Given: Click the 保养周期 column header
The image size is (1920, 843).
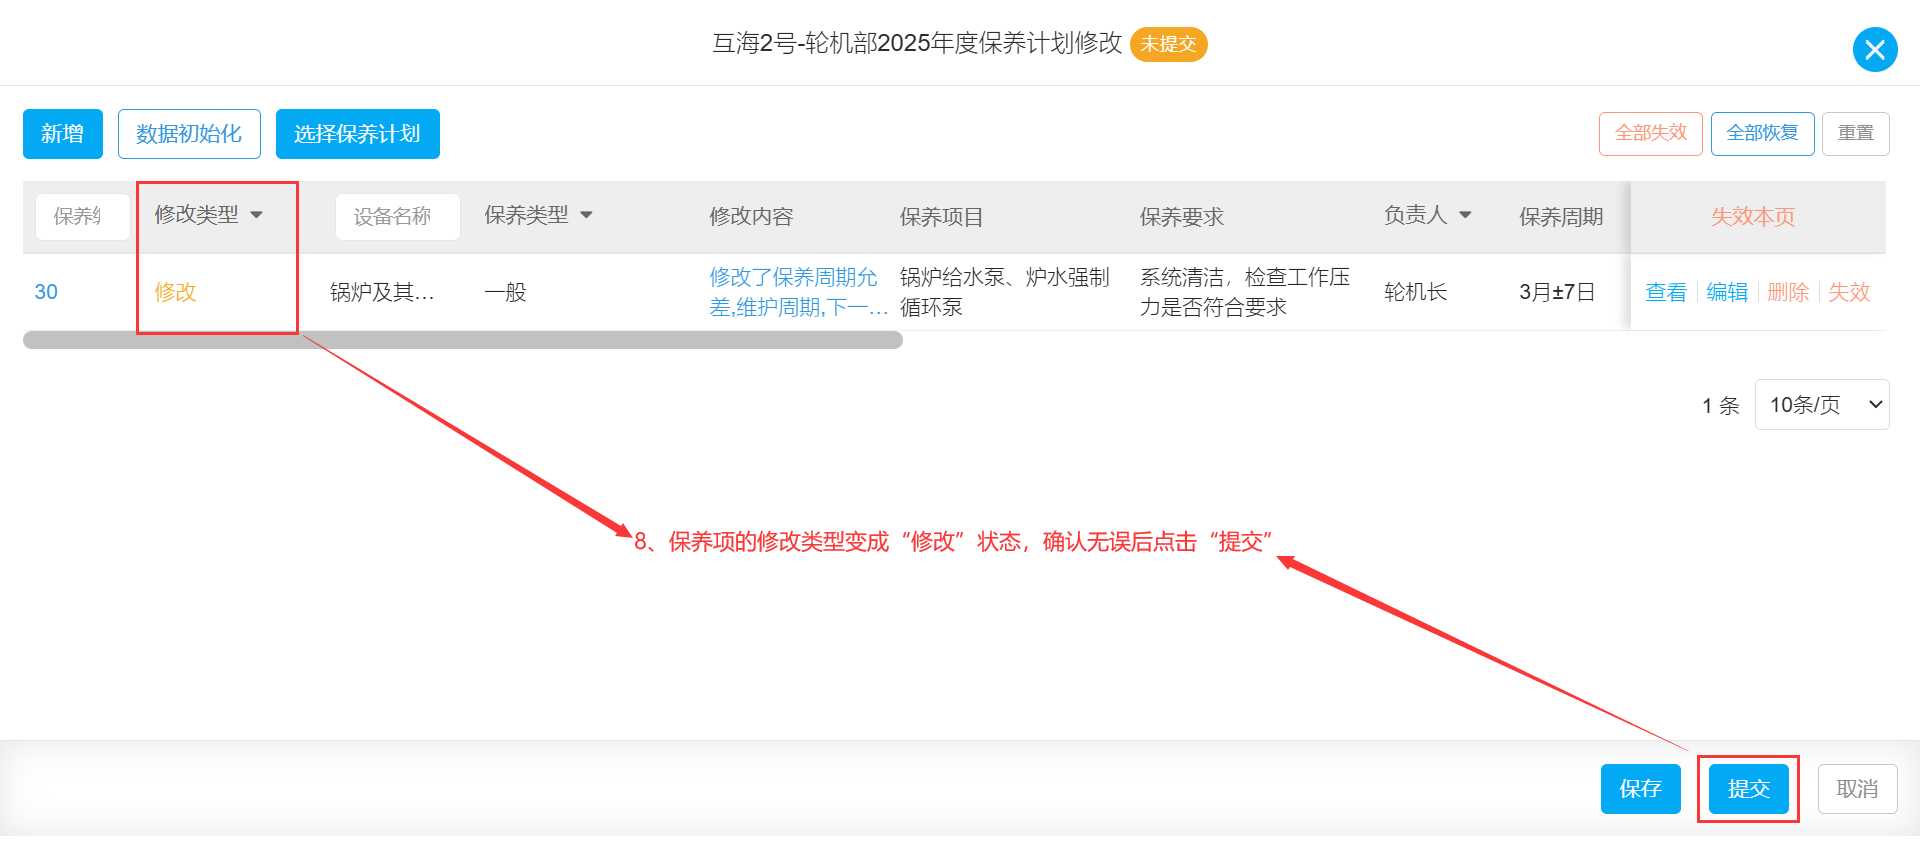Looking at the screenshot, I should click(x=1561, y=216).
